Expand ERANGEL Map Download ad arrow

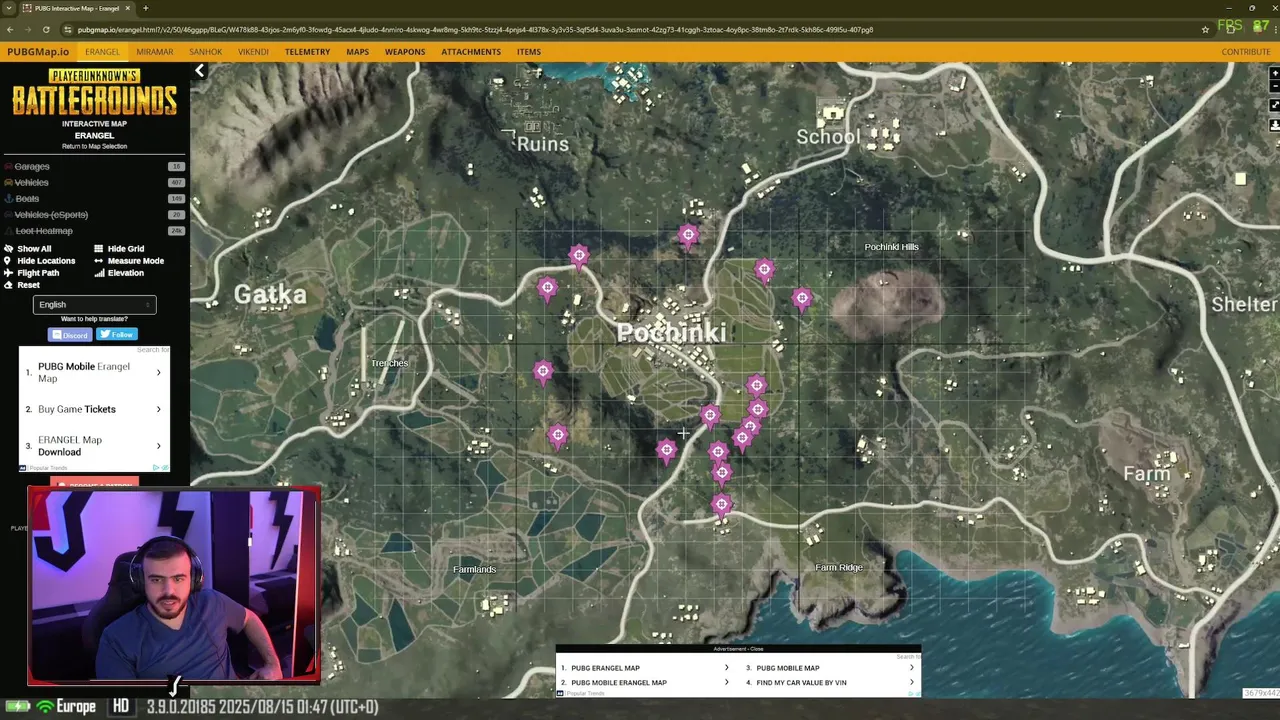pyautogui.click(x=158, y=446)
